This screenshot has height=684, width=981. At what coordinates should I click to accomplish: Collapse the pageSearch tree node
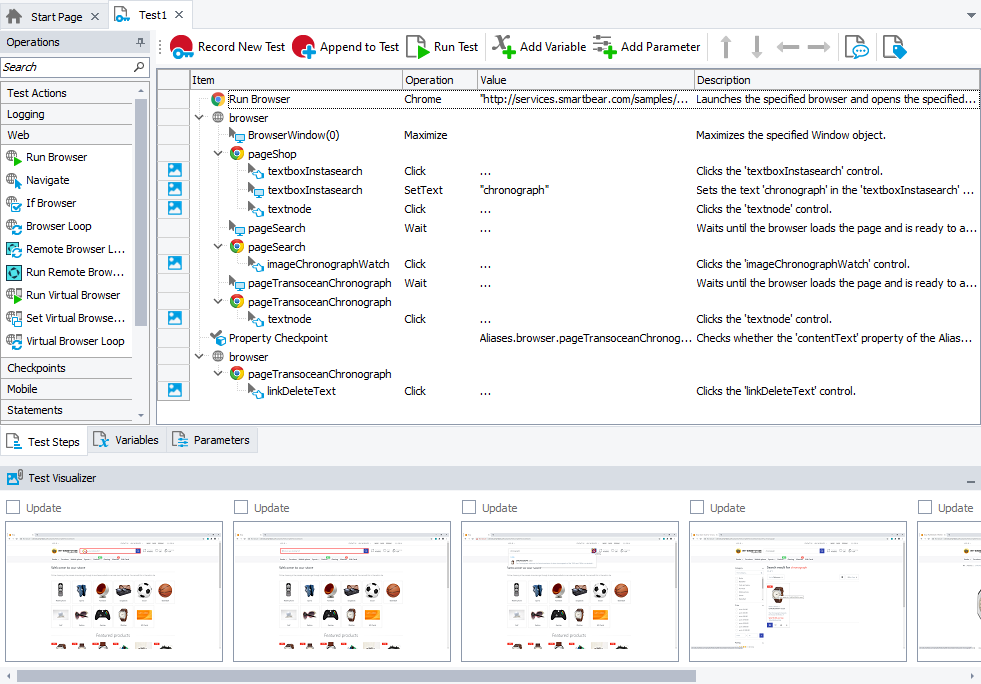pos(219,246)
